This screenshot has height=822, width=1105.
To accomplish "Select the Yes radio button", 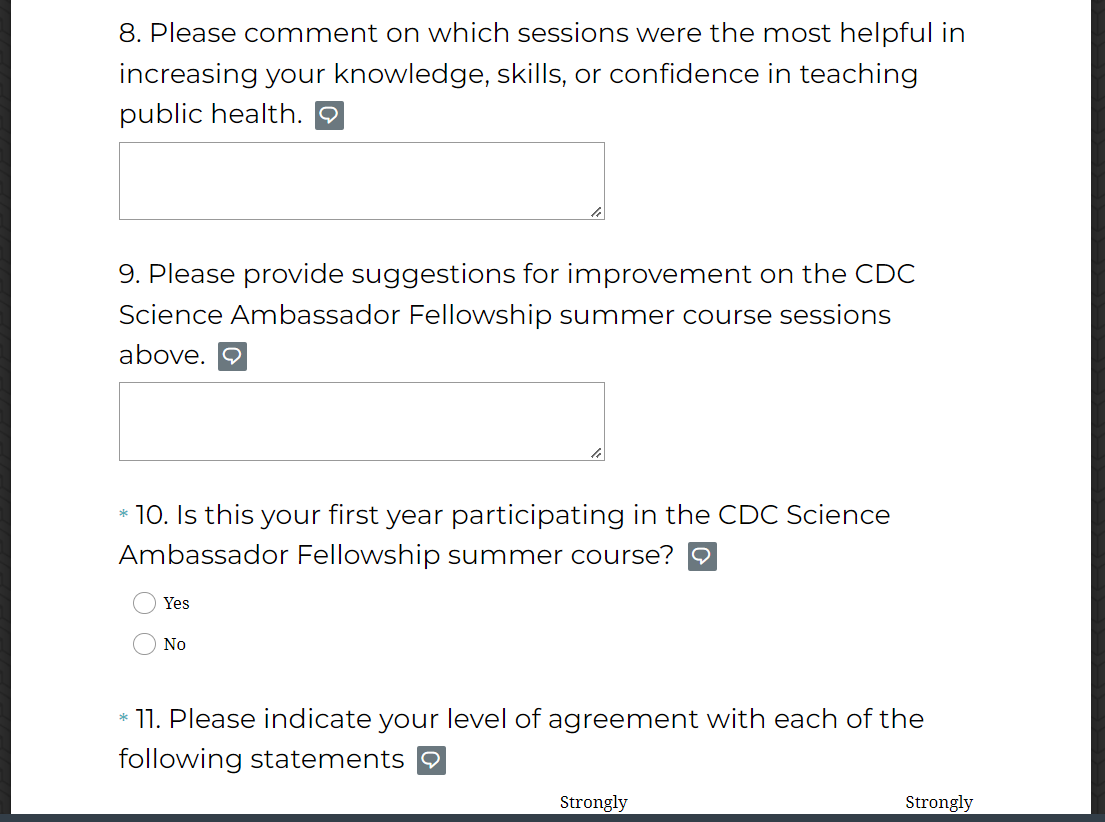I will tap(144, 603).
